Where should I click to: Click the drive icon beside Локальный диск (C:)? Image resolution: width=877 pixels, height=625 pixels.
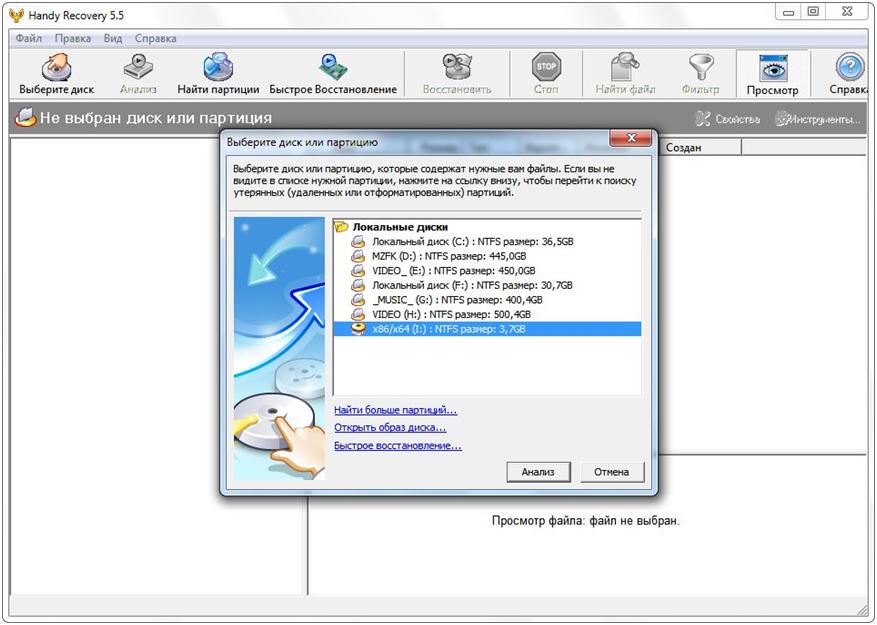(358, 242)
